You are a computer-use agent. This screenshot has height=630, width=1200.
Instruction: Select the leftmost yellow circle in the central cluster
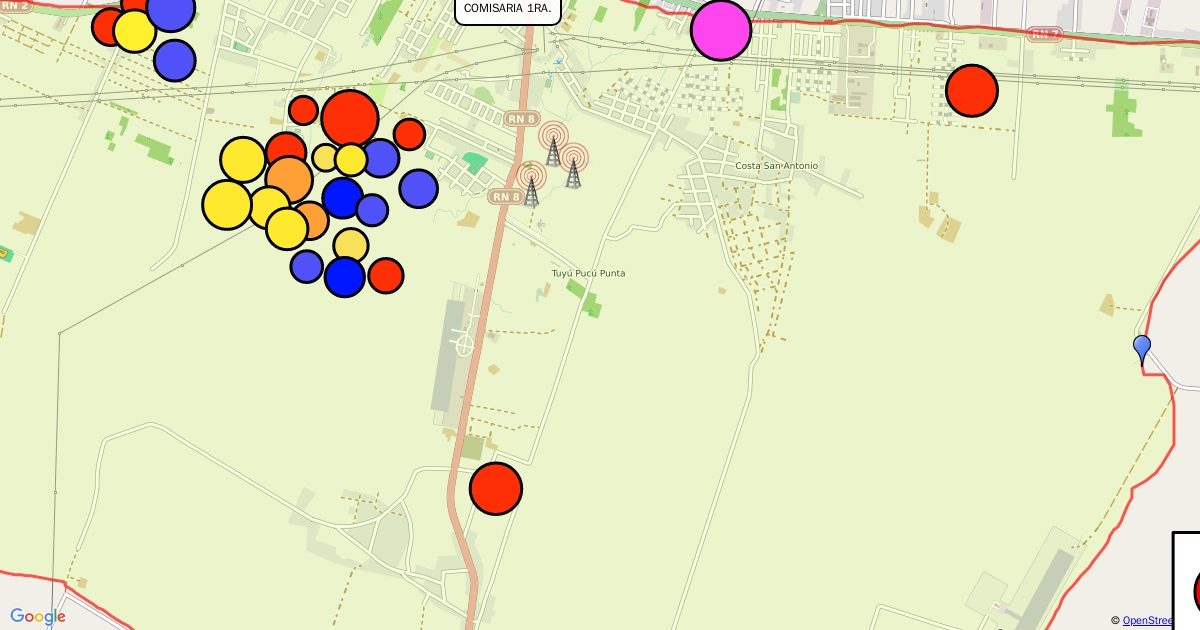(227, 204)
